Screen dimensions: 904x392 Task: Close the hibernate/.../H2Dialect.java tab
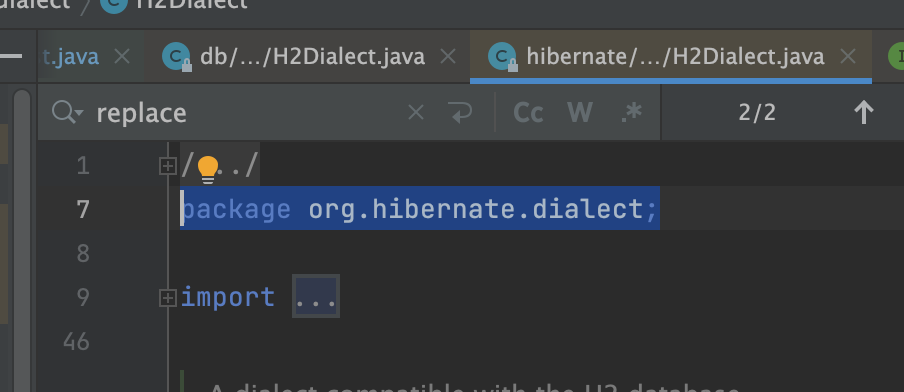coord(848,56)
